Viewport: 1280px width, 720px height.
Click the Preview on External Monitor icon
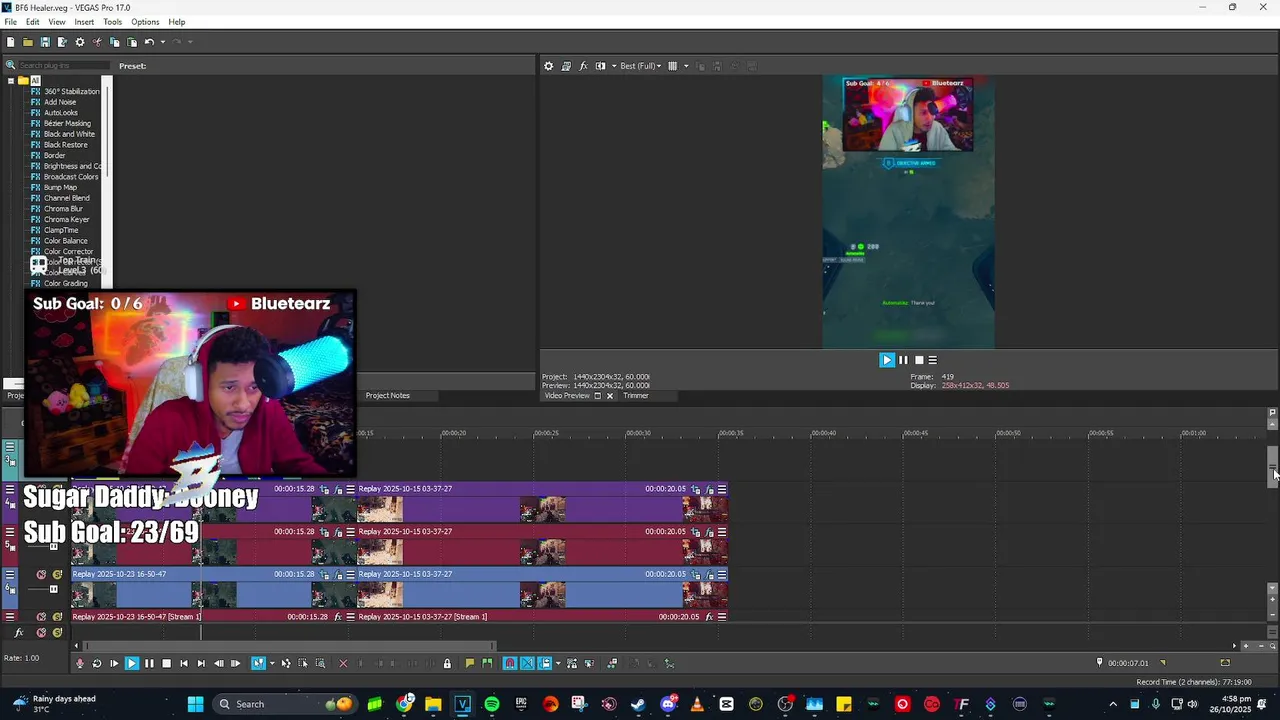(x=566, y=66)
